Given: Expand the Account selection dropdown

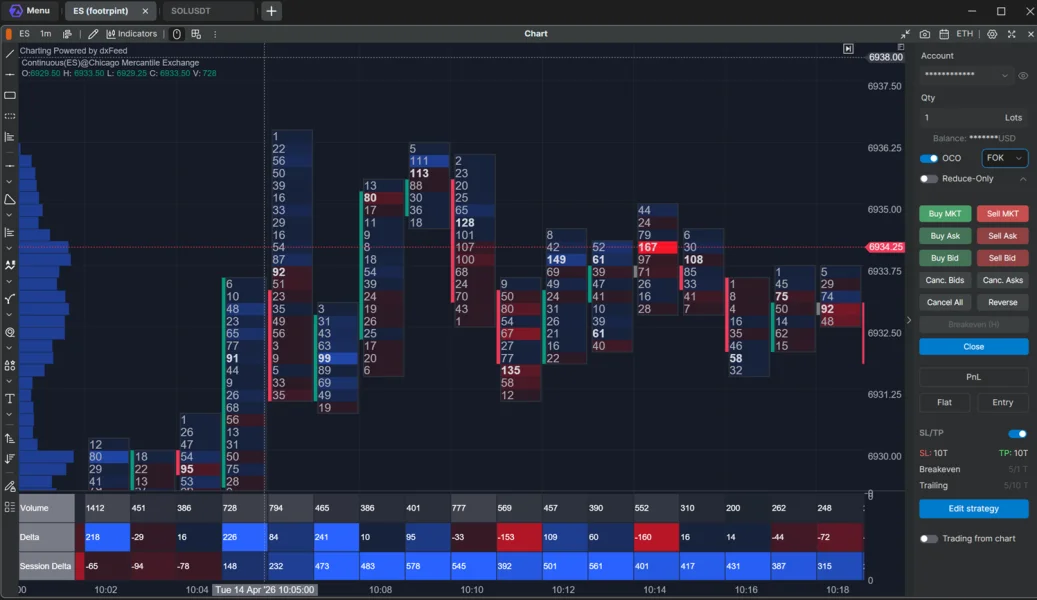Looking at the screenshot, I should [966, 75].
